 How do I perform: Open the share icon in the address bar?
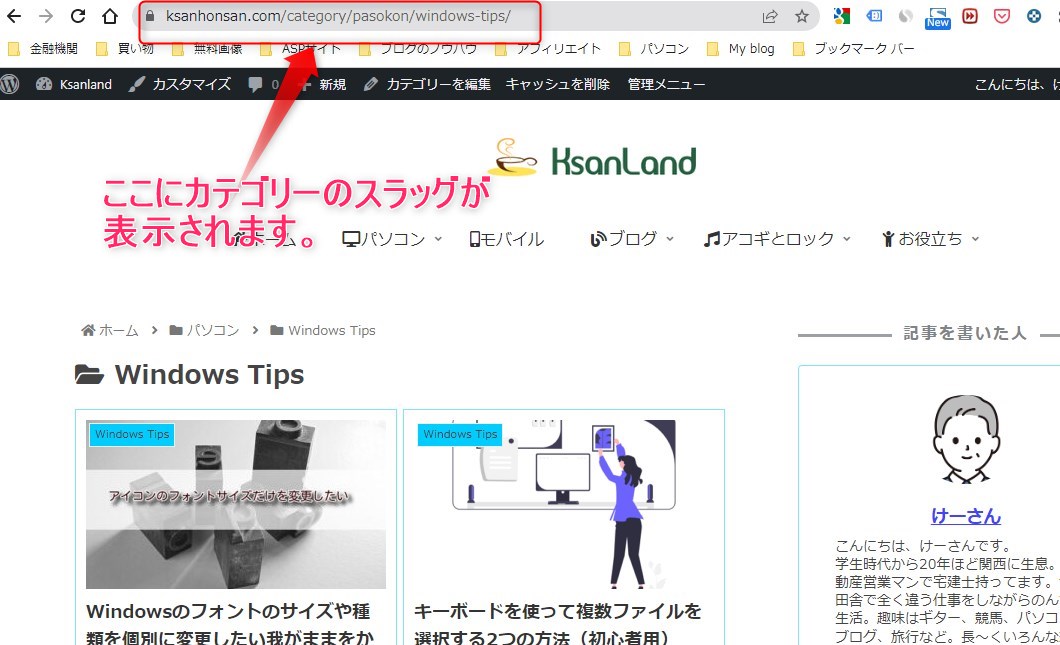(x=770, y=16)
